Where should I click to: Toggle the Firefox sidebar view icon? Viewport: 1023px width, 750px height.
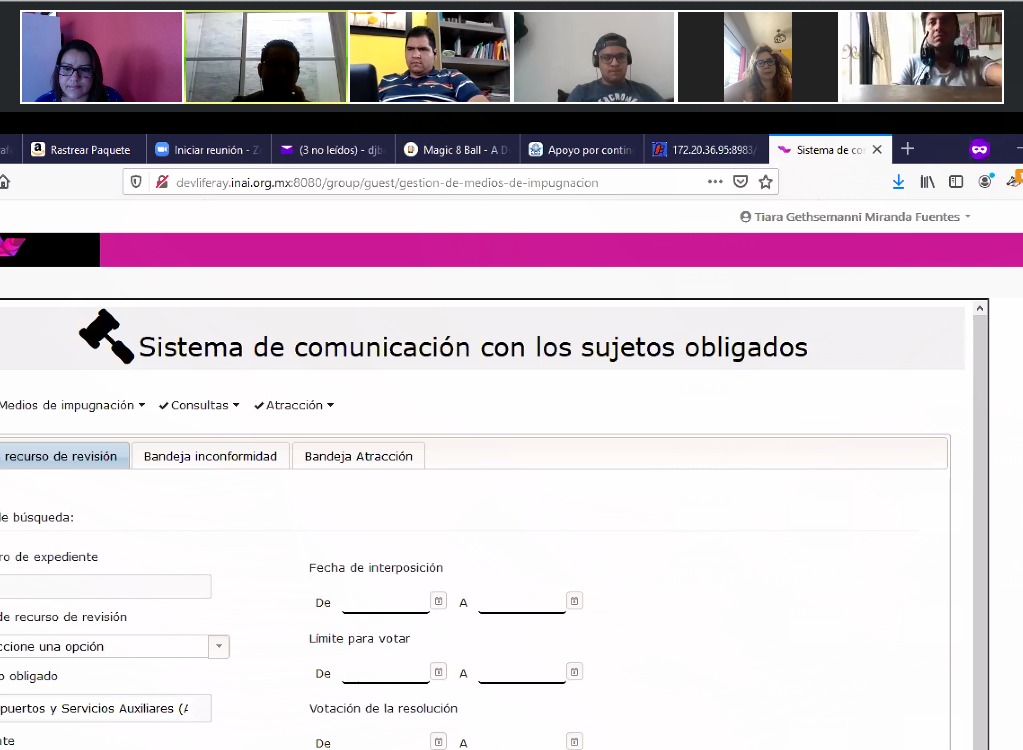[956, 182]
